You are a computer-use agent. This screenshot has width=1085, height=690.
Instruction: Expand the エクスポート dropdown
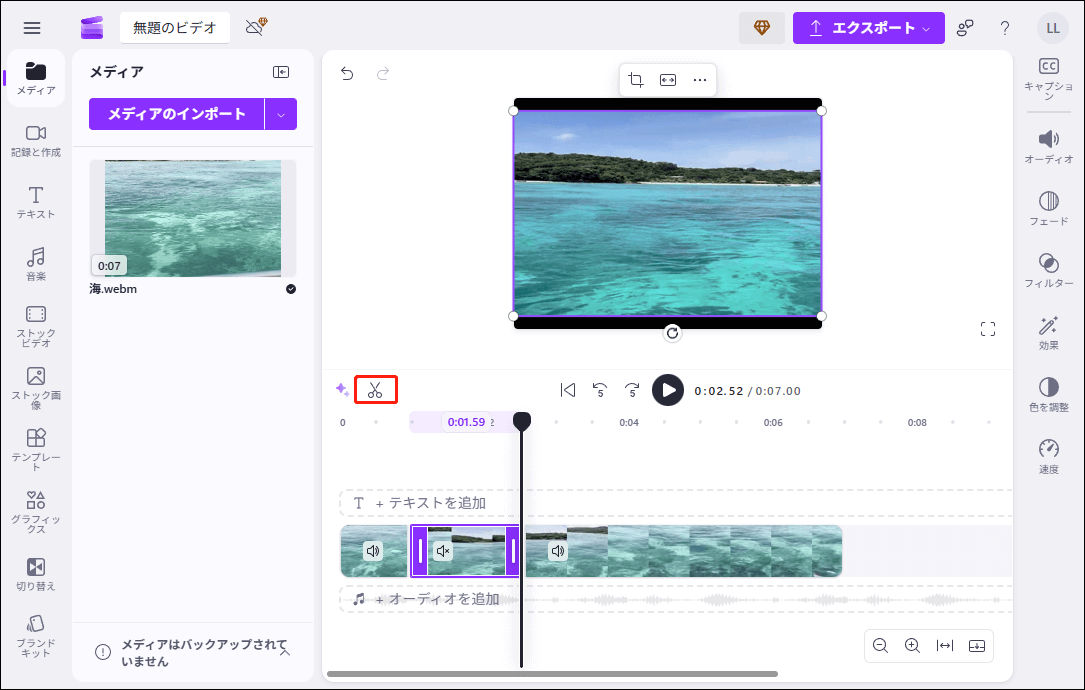click(x=928, y=28)
